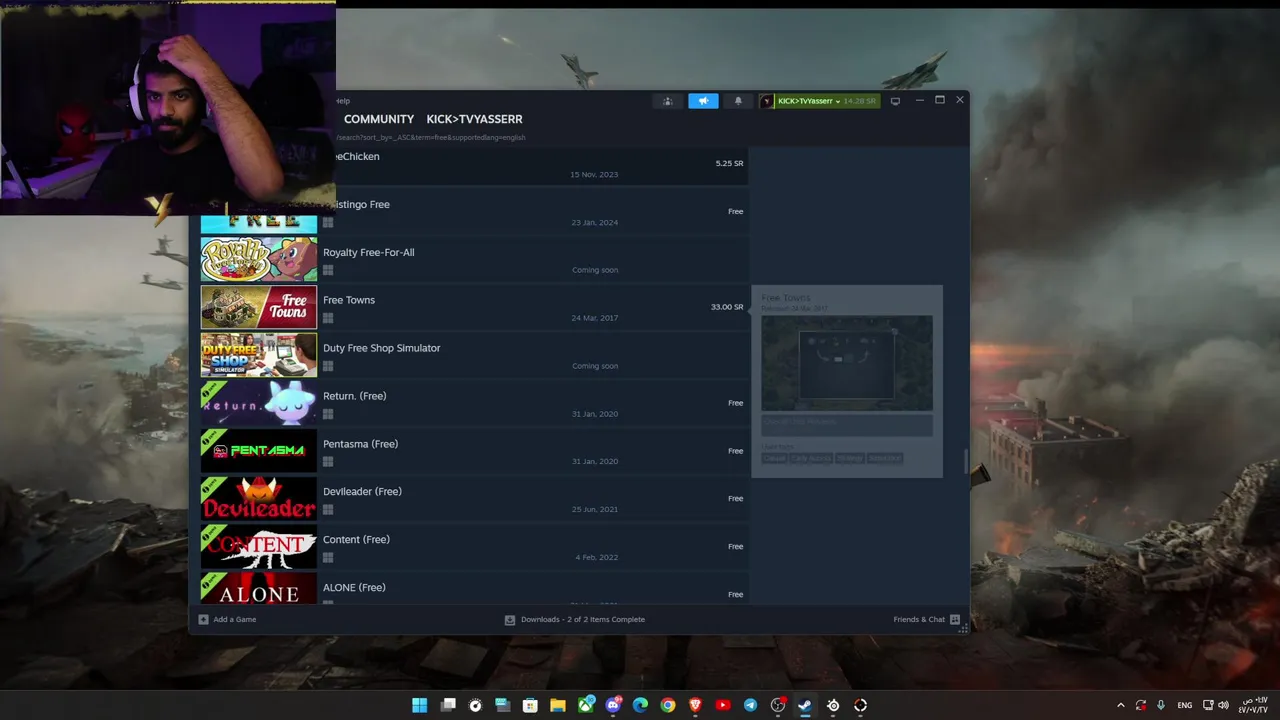Show hidden system tray icons chevron
This screenshot has width=1280, height=720.
click(x=1121, y=705)
